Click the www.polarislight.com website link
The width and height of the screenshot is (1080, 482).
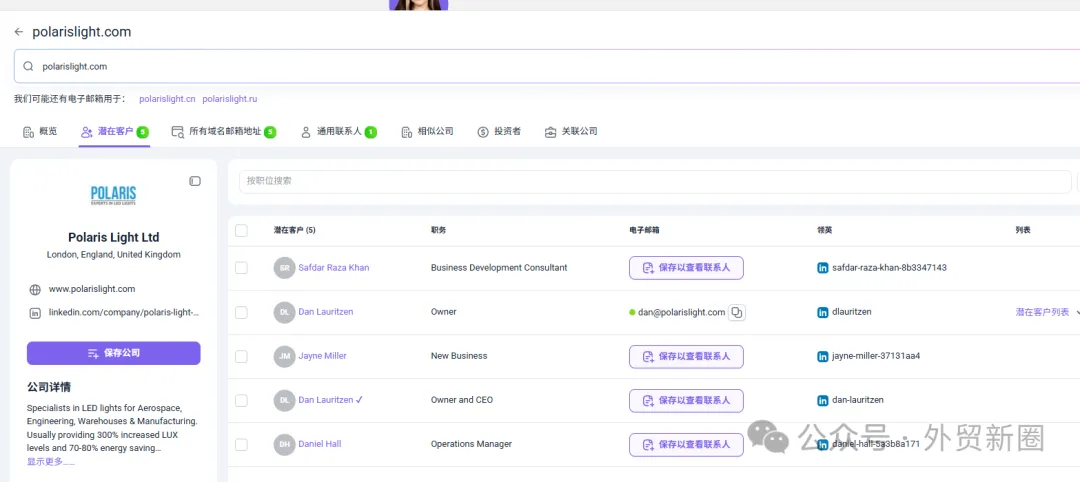(92, 289)
